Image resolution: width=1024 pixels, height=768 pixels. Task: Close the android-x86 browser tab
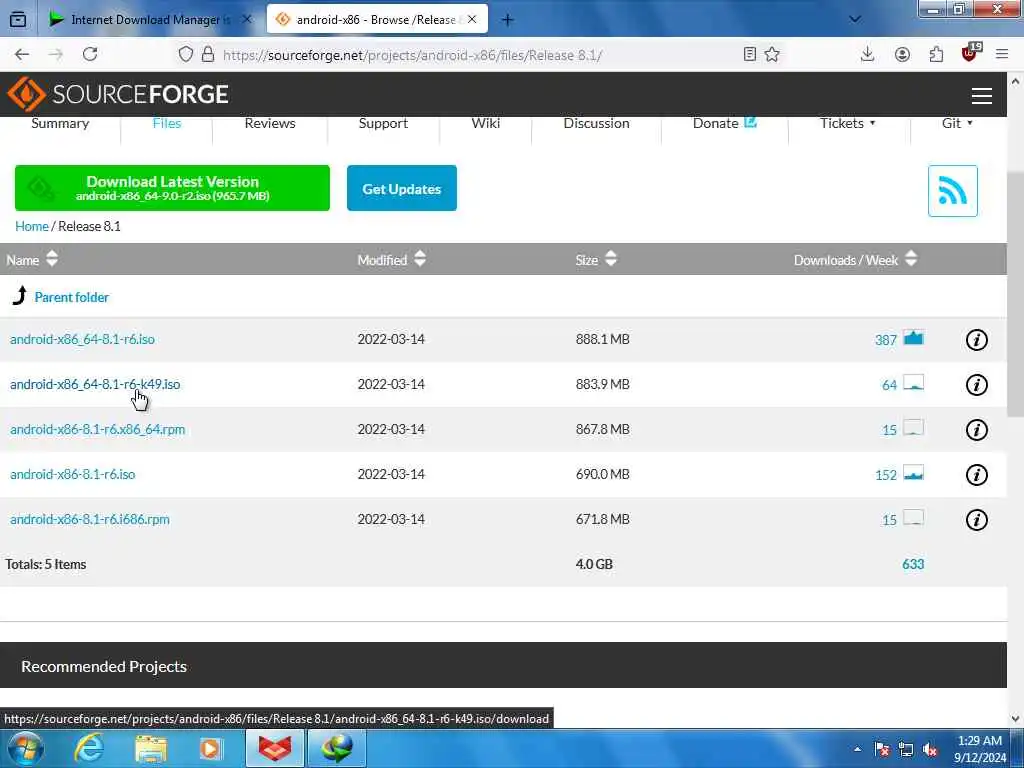click(x=472, y=20)
